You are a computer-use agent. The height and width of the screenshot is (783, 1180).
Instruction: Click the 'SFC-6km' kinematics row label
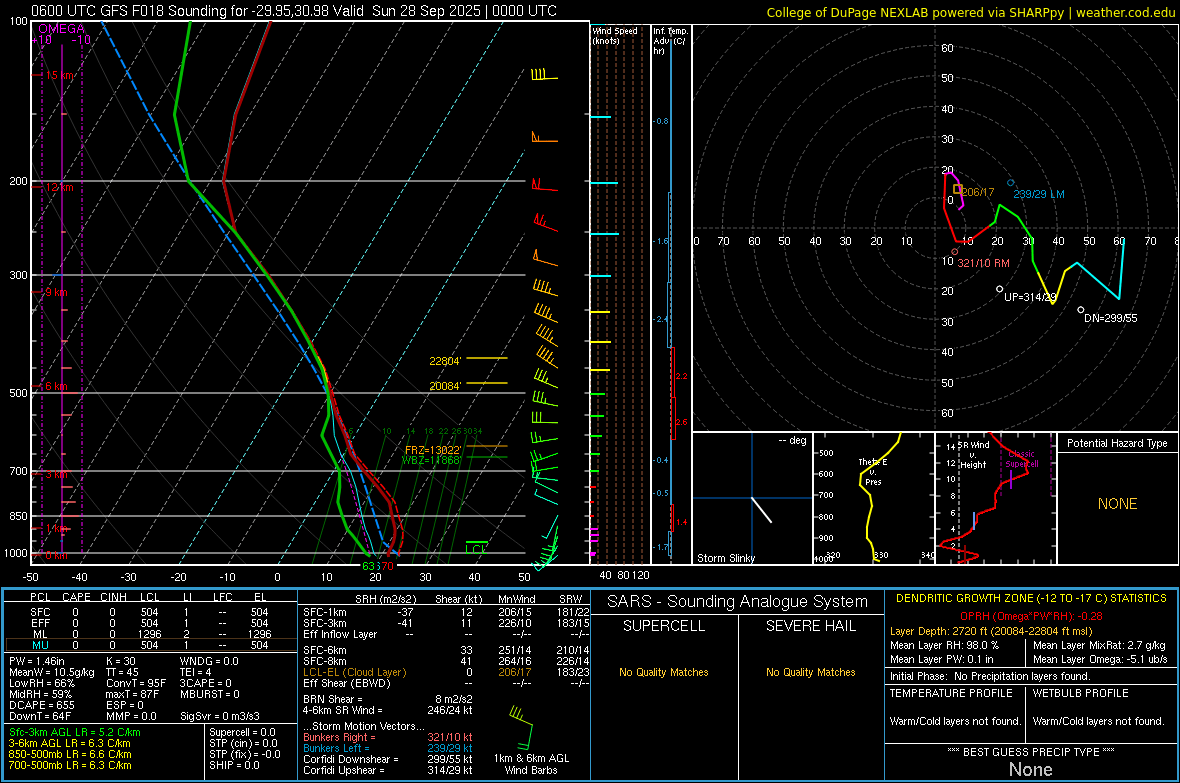325,650
